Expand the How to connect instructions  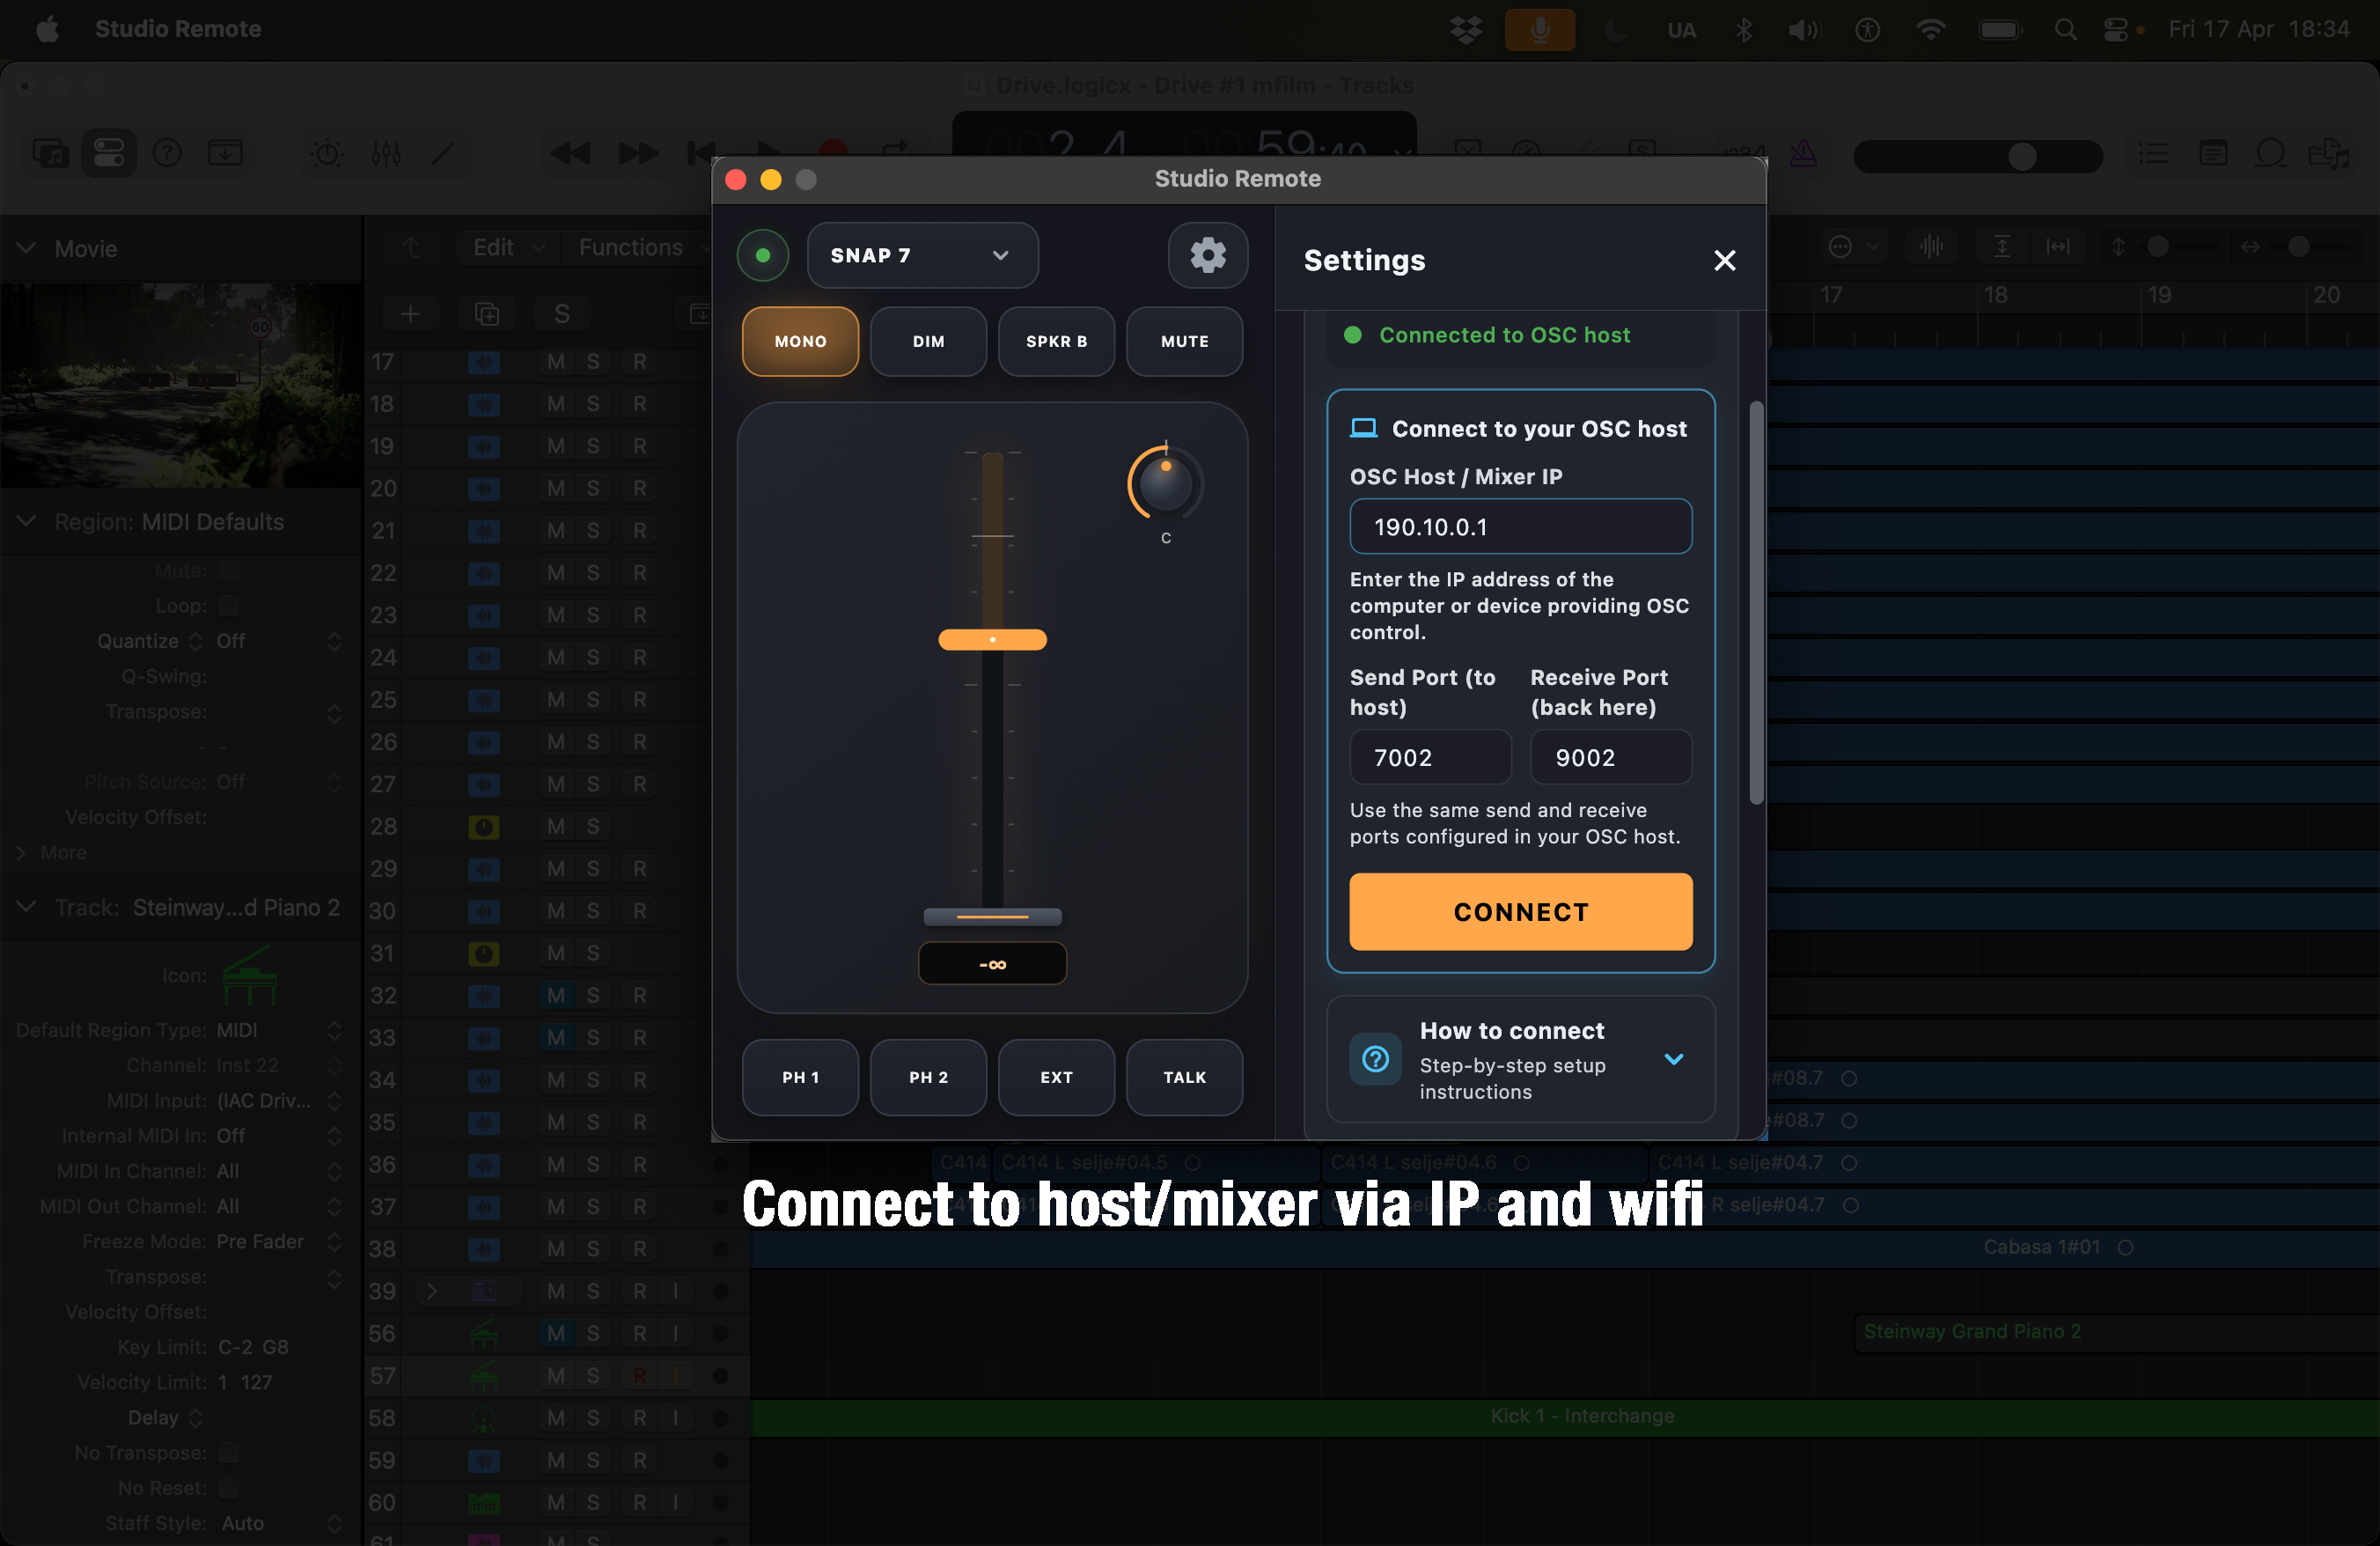pos(1673,1060)
